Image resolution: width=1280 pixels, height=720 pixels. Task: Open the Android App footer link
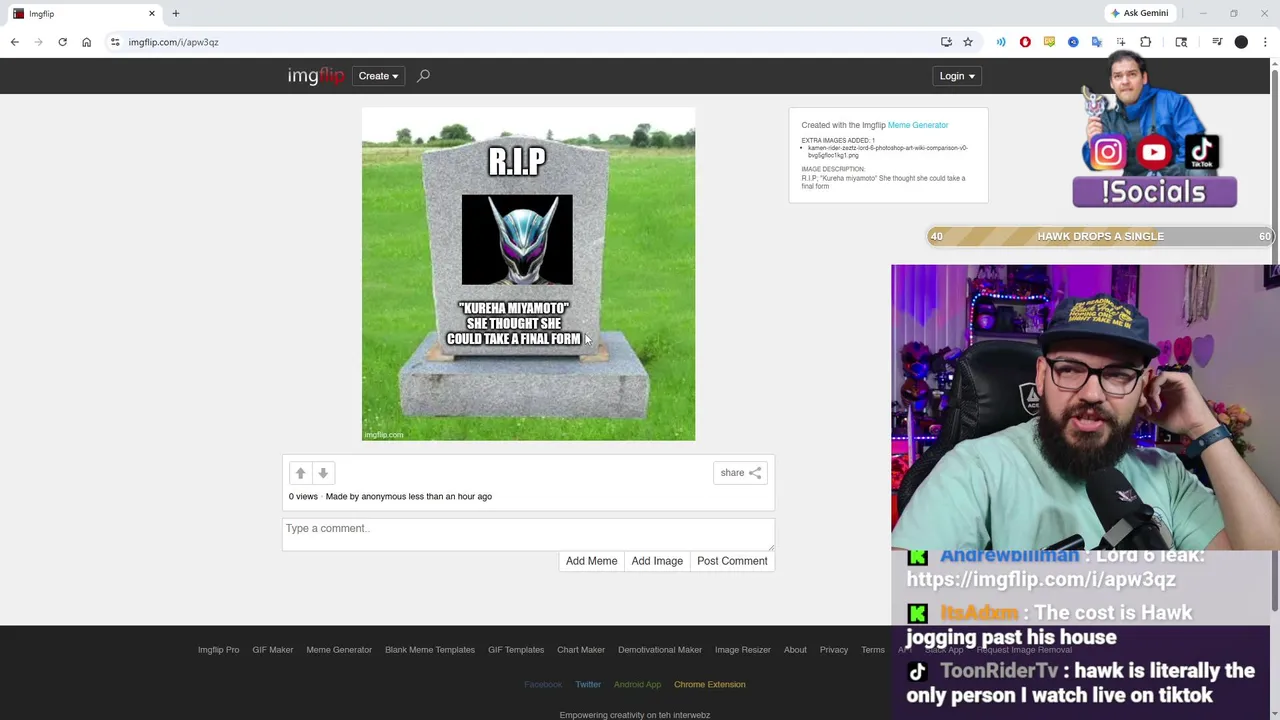click(637, 685)
